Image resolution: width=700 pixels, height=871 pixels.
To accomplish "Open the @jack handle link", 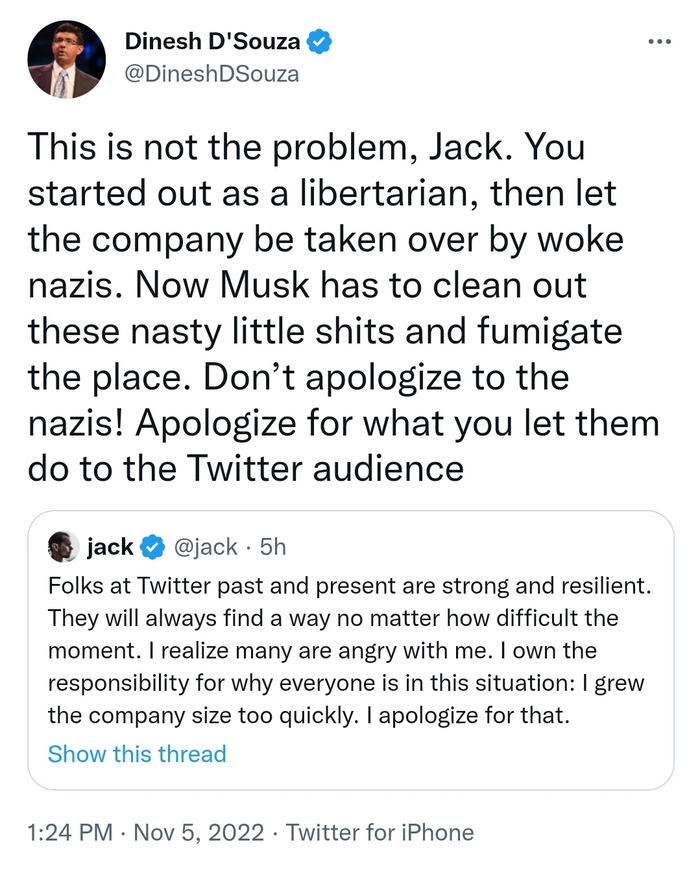I will pyautogui.click(x=205, y=546).
